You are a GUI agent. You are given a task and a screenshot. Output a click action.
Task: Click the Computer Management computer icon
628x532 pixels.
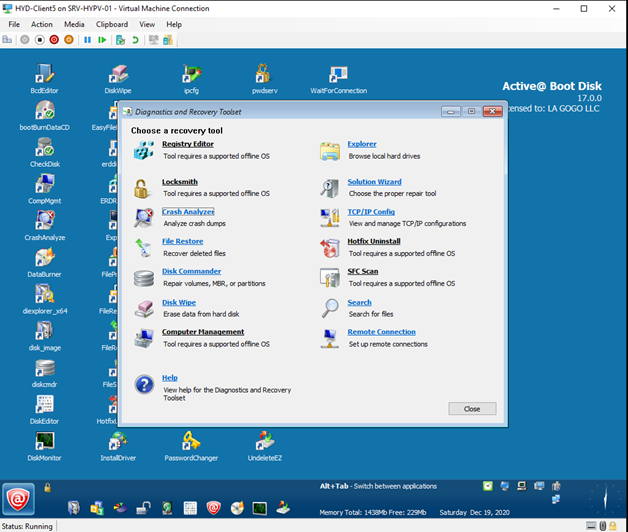coord(144,339)
